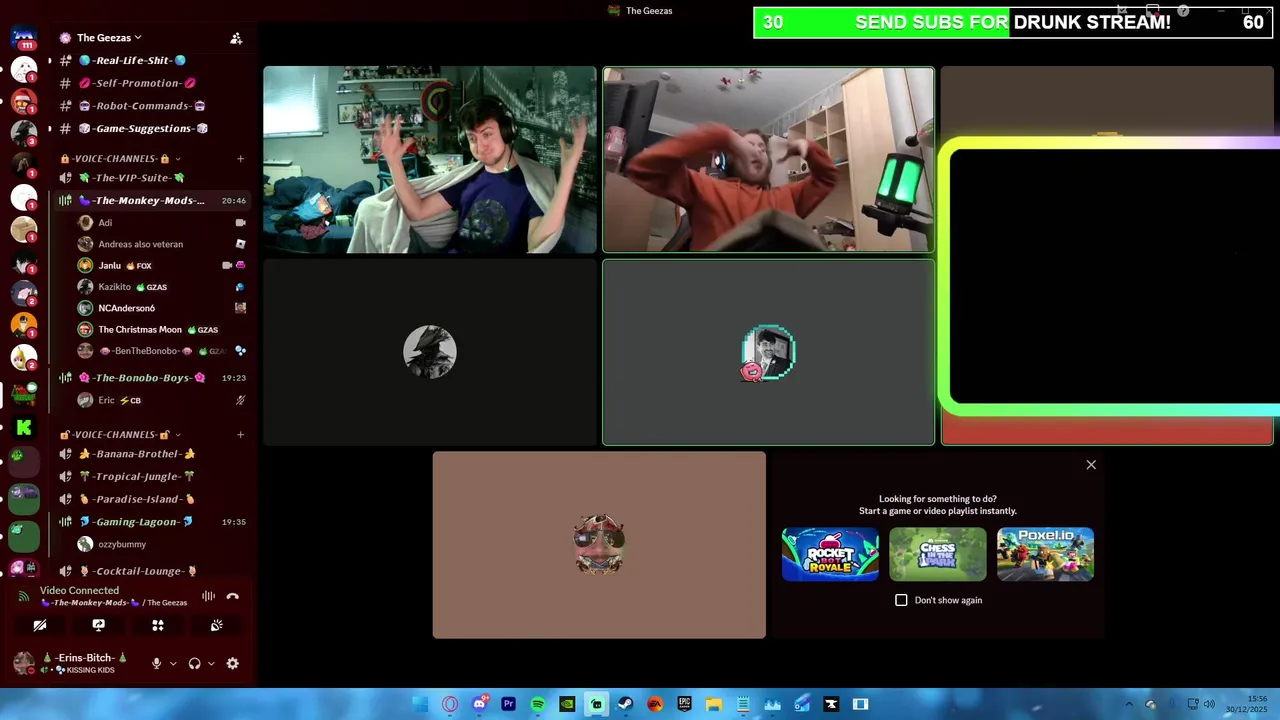Check the Don't show again box
The image size is (1280, 720).
tap(901, 600)
